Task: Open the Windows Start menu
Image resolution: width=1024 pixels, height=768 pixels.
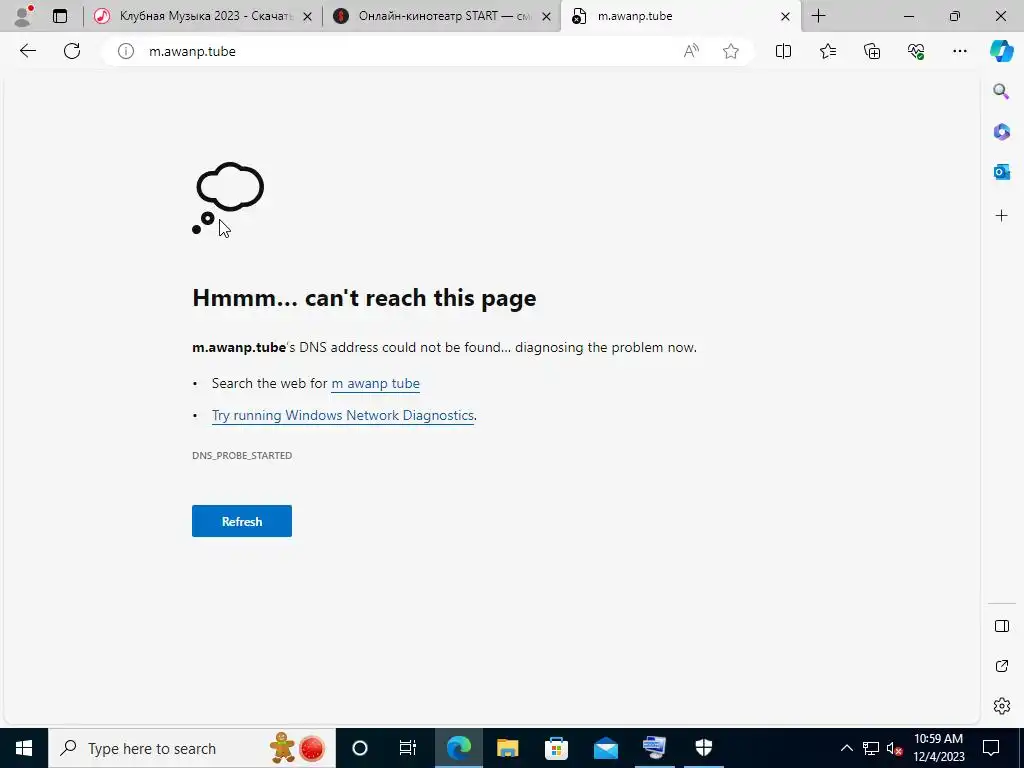Action: pos(24,748)
